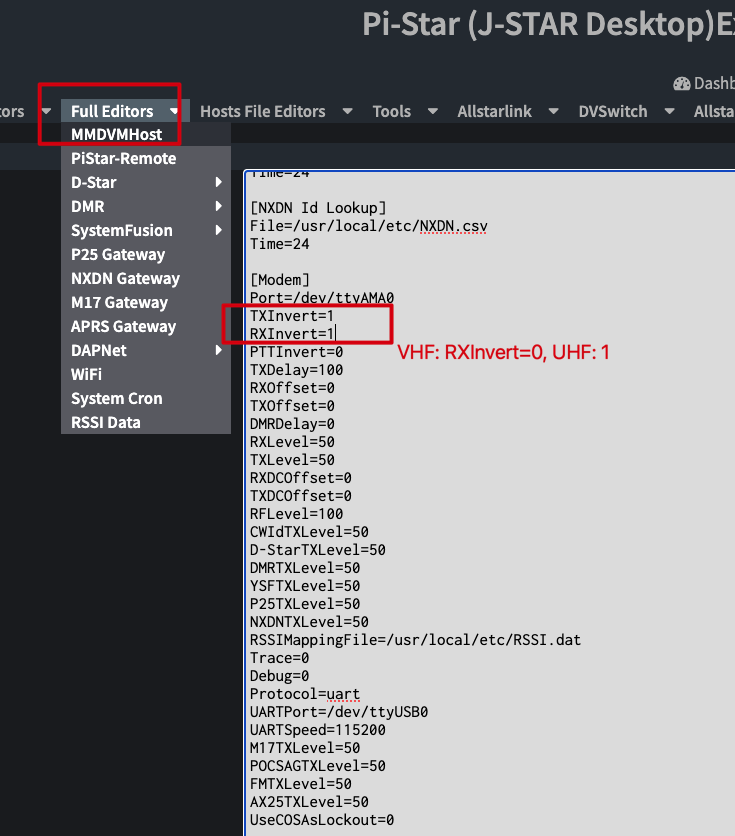
Task: Open the Allstarlink menu
Action: pyautogui.click(x=494, y=111)
